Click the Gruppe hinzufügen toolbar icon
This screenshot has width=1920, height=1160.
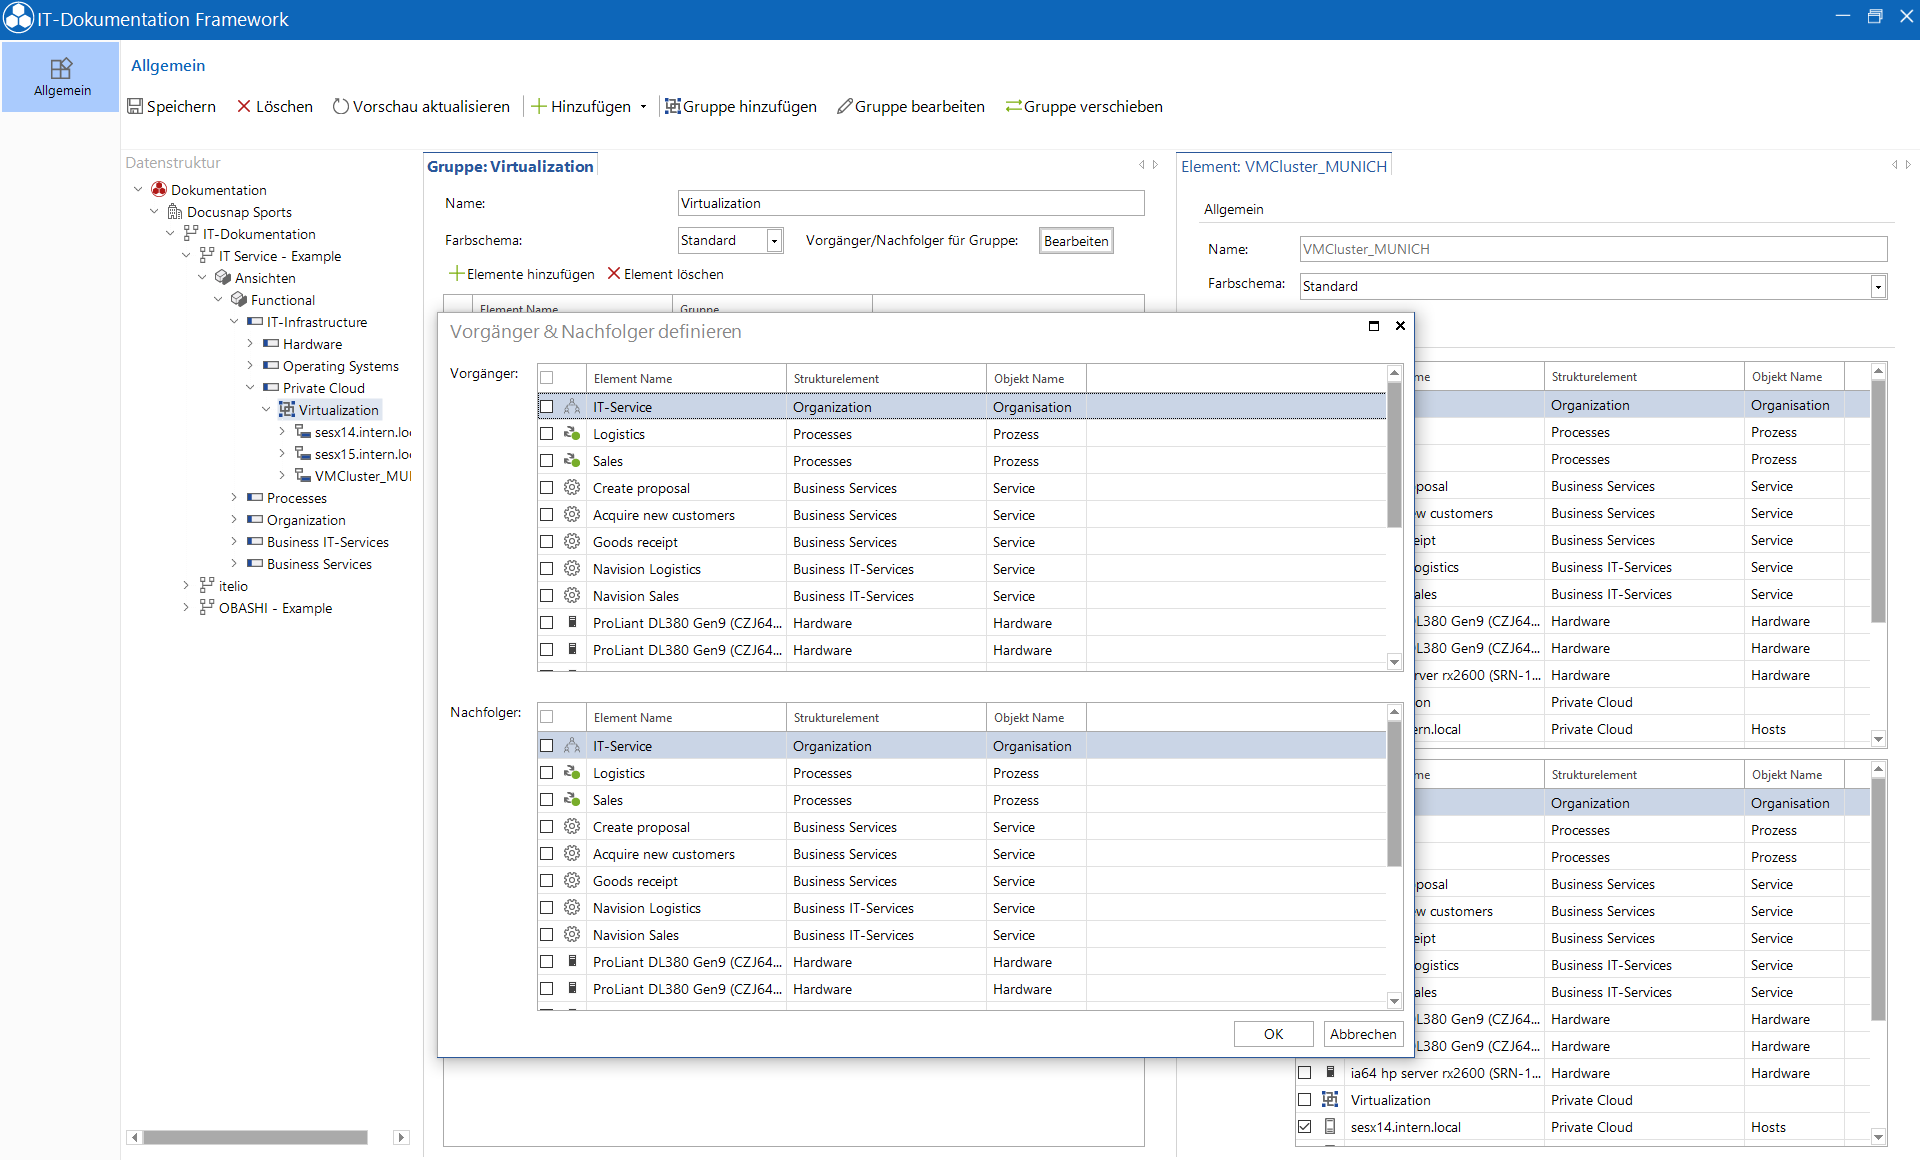(673, 106)
